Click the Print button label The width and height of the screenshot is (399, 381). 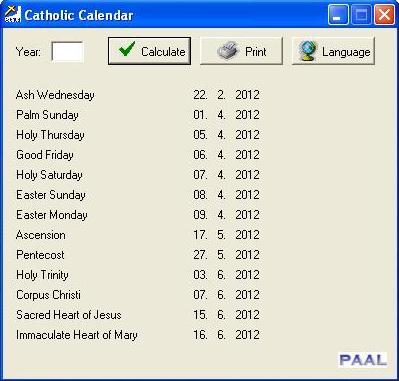[256, 52]
